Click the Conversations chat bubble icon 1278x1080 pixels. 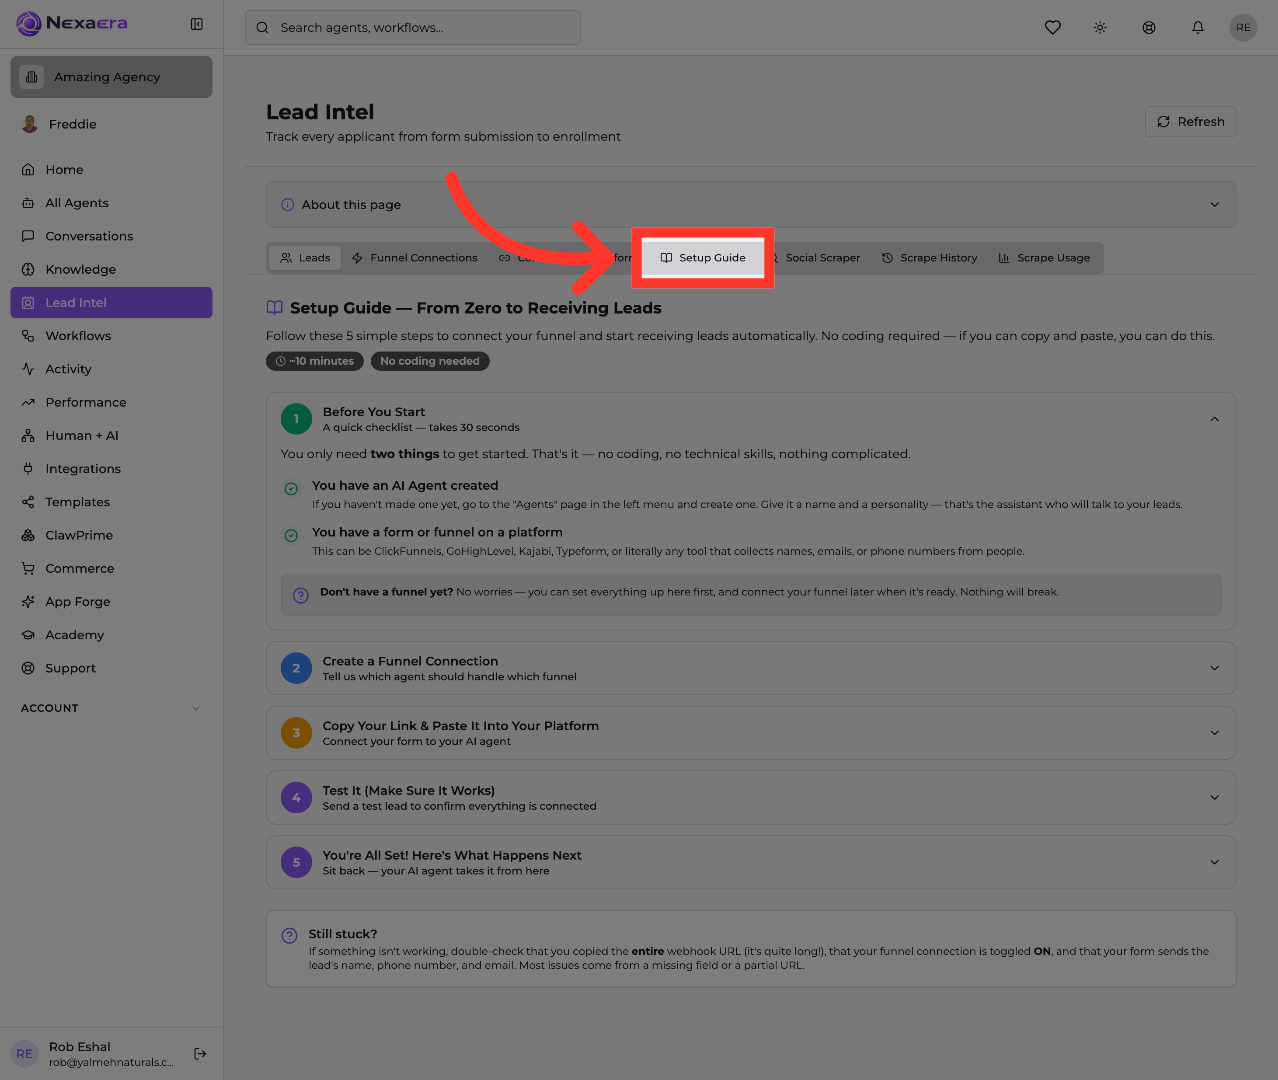(28, 236)
